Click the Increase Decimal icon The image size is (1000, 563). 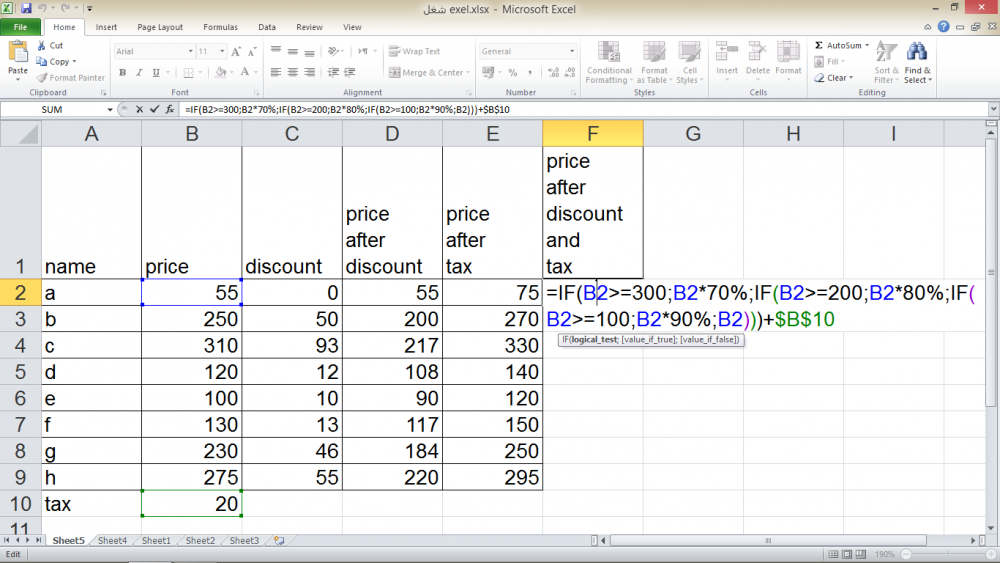pos(553,73)
